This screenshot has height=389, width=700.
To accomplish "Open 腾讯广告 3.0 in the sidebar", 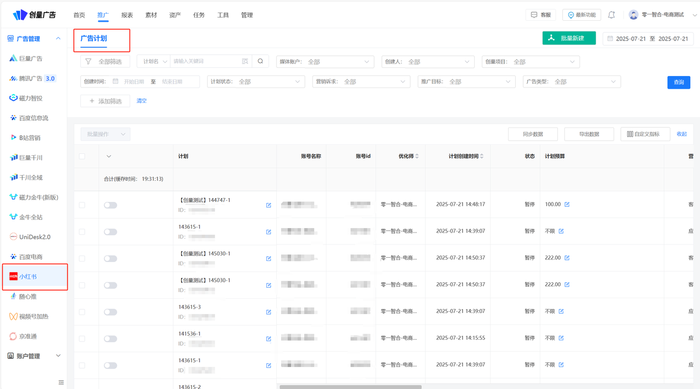I will pos(32,78).
